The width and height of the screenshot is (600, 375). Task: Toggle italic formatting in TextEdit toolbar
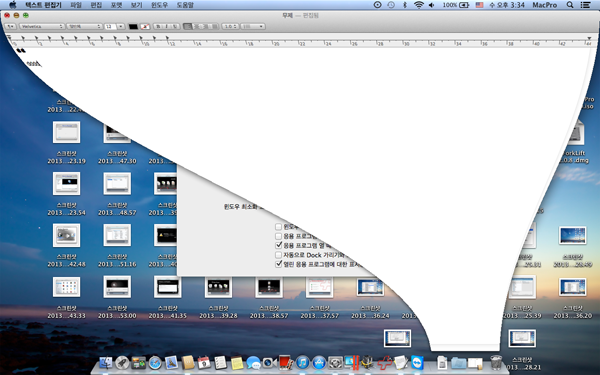pyautogui.click(x=167, y=26)
